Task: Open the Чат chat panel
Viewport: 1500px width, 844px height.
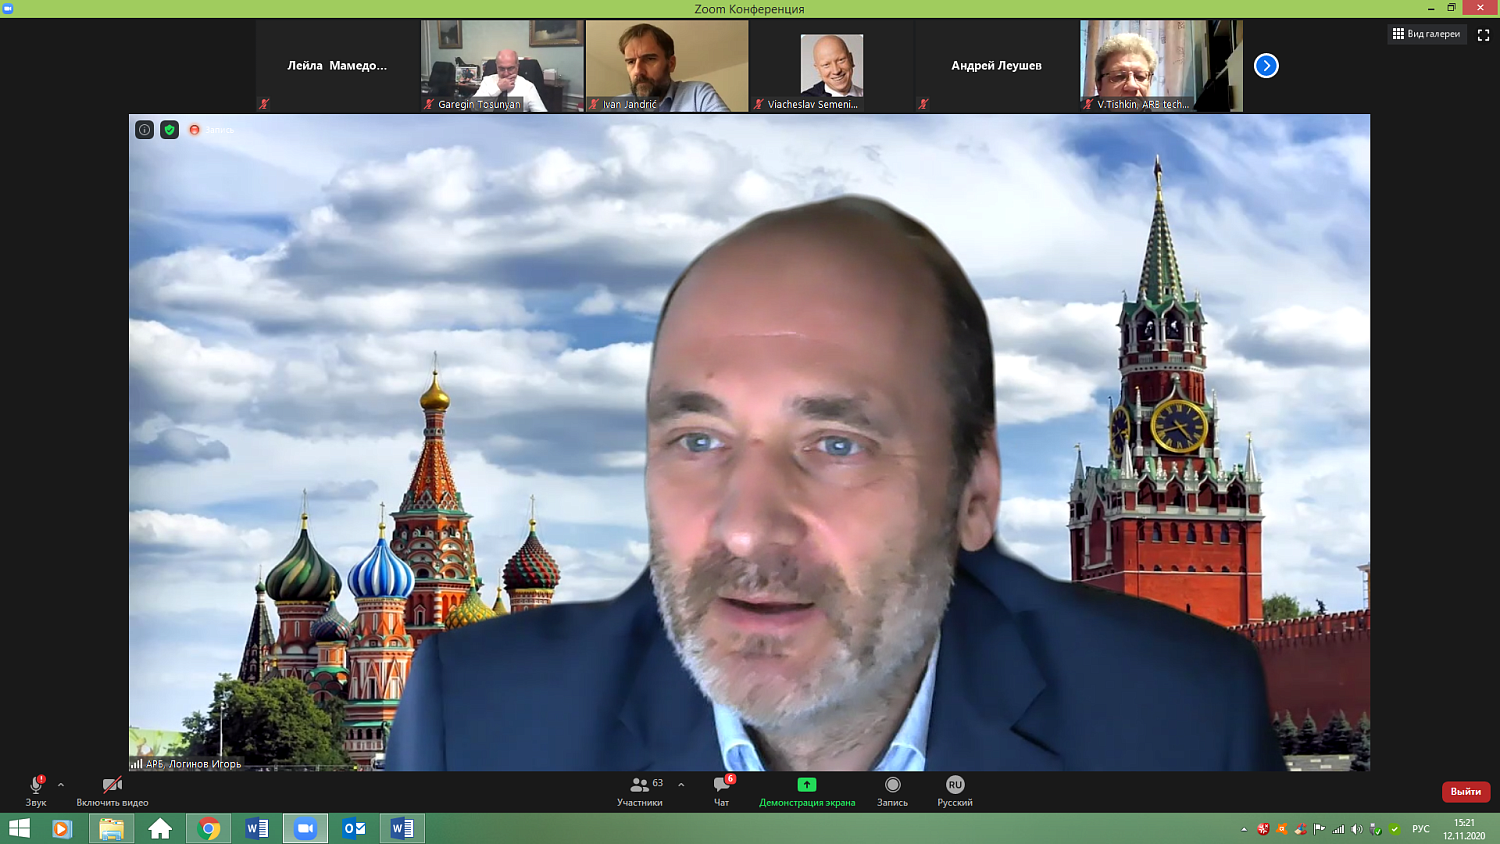Action: [x=722, y=792]
